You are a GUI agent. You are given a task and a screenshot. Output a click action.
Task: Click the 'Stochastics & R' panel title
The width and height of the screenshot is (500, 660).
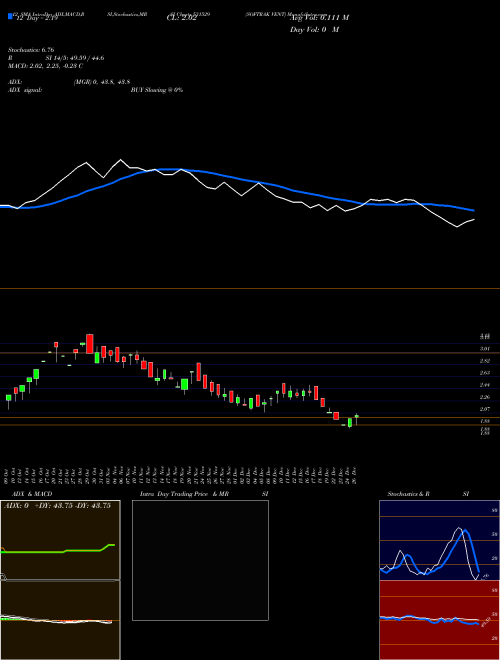click(x=409, y=494)
